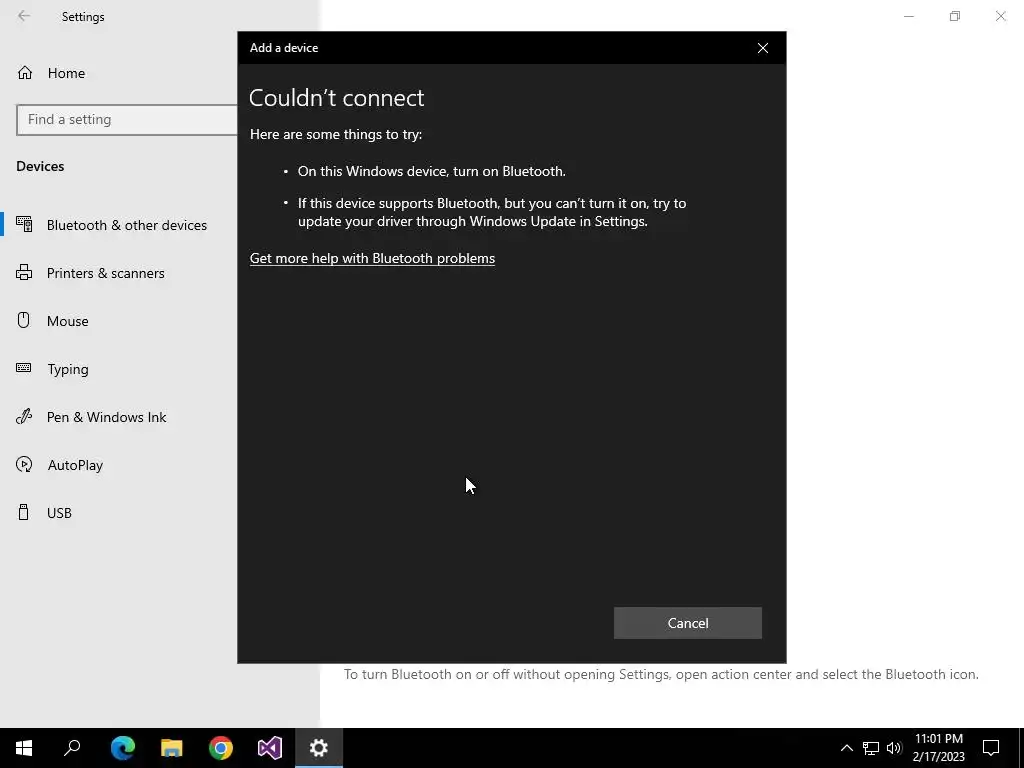Image resolution: width=1024 pixels, height=768 pixels.
Task: Select Bluetooth & other devices
Action: [x=127, y=225]
